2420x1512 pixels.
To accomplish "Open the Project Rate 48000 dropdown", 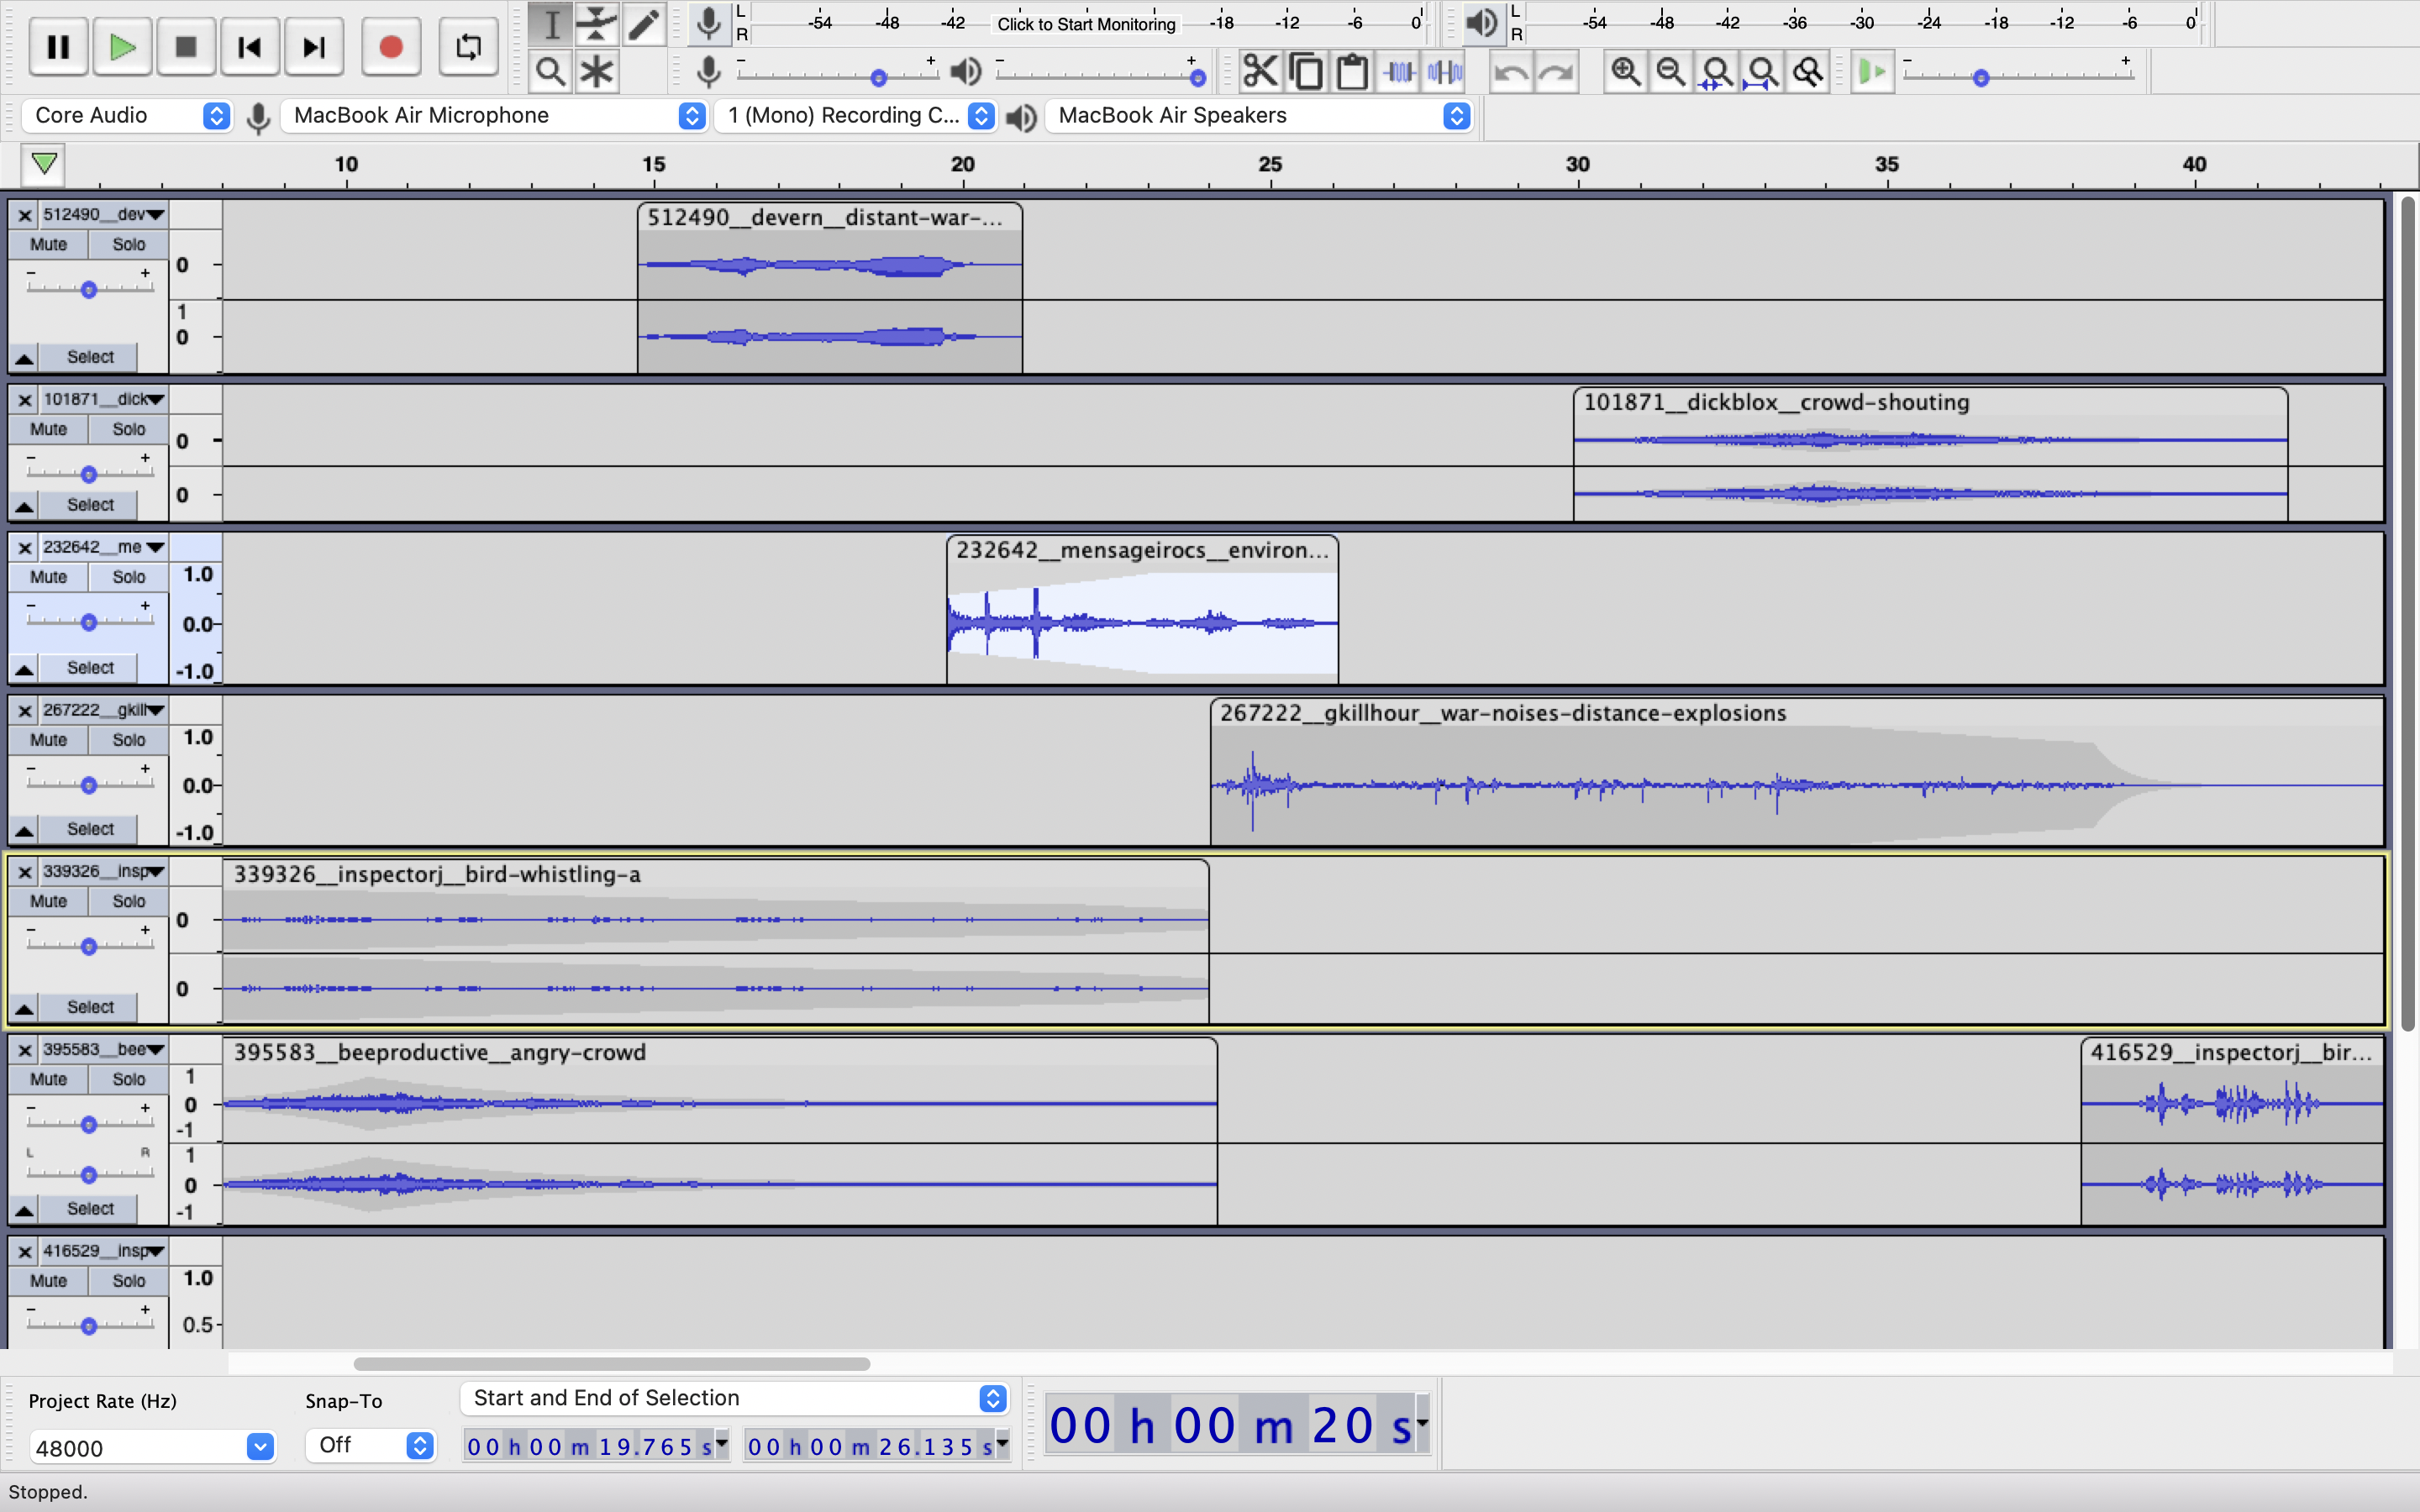I will click(x=260, y=1447).
